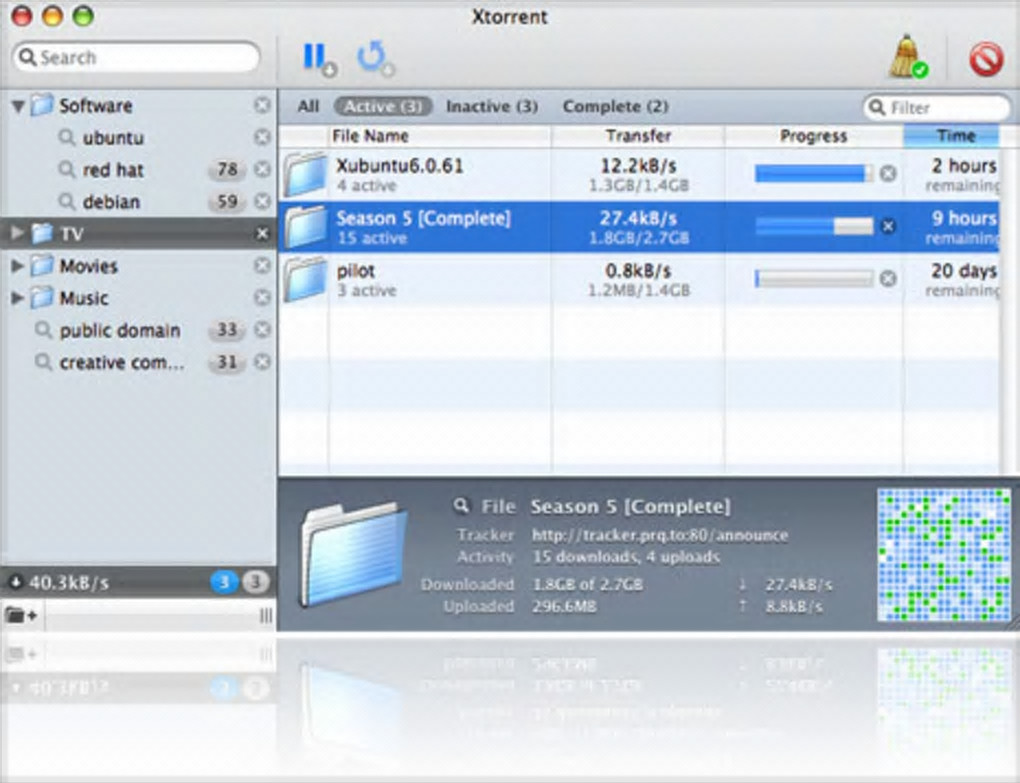Screen dimensions: 1020x783
Task: Click the magnifier icon beside File label
Action: tap(461, 505)
